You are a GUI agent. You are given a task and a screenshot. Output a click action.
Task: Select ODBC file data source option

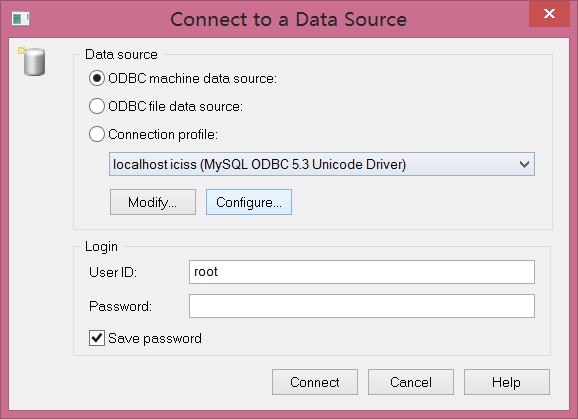[x=97, y=107]
